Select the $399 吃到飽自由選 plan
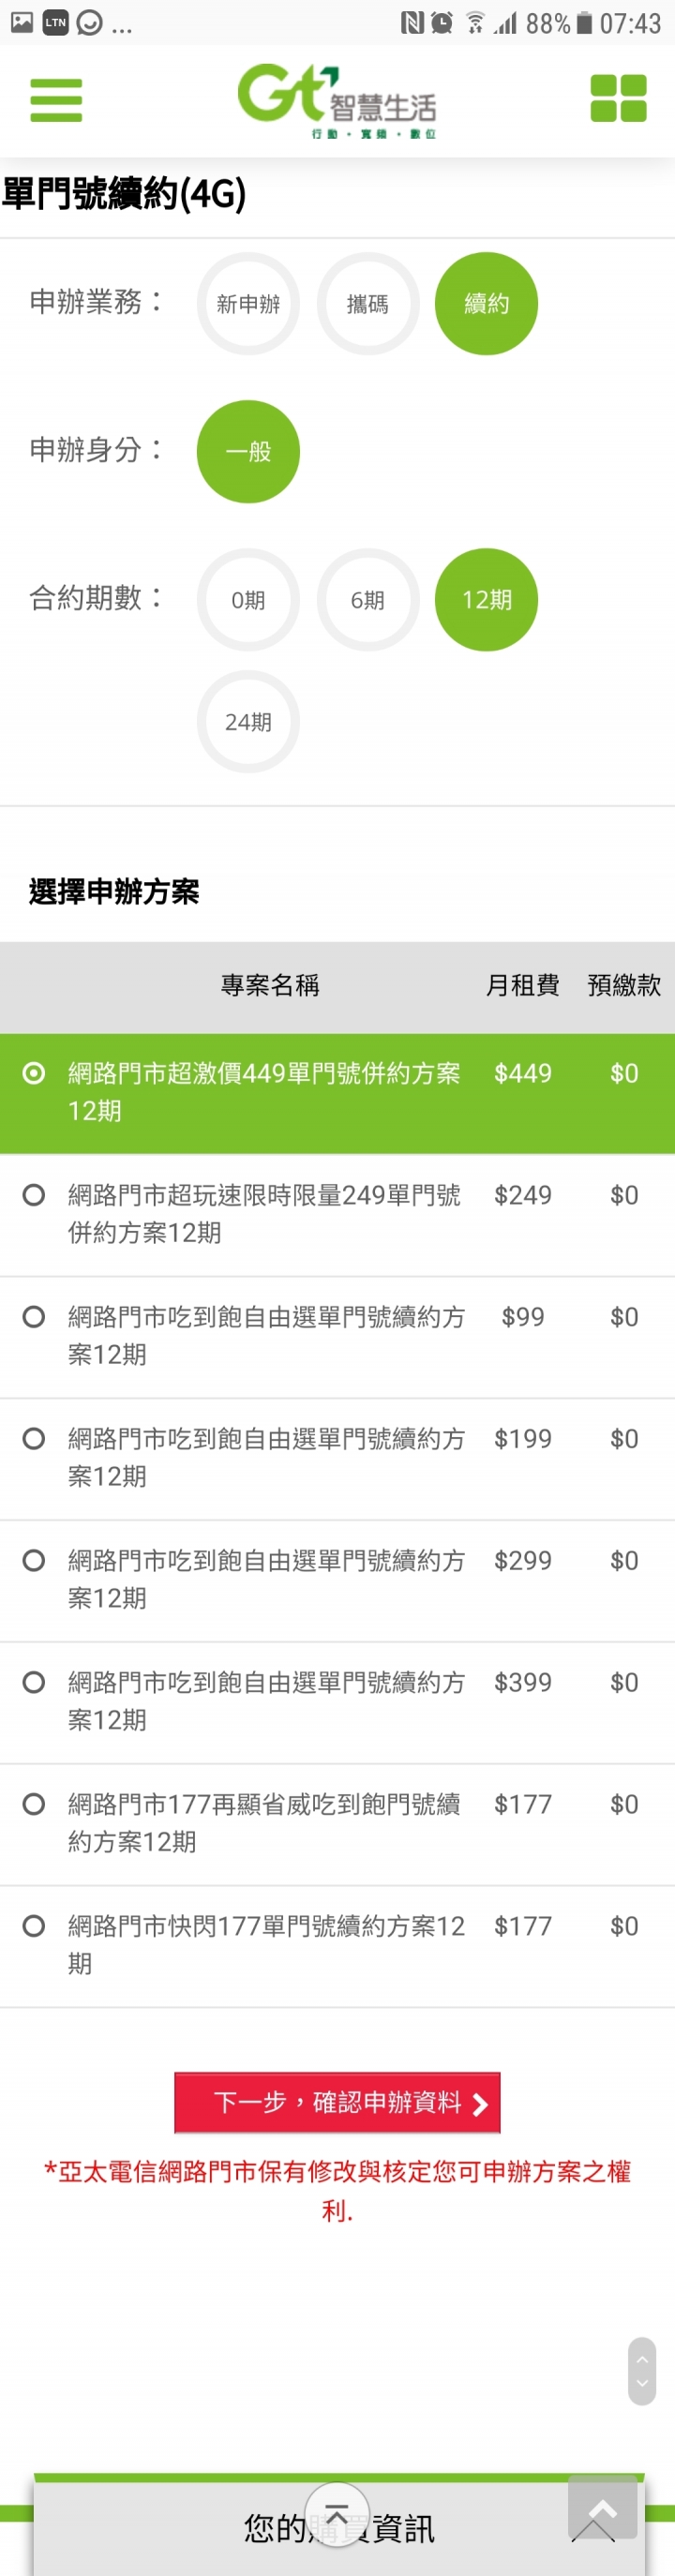Viewport: 675px width, 2576px height. (337, 1702)
